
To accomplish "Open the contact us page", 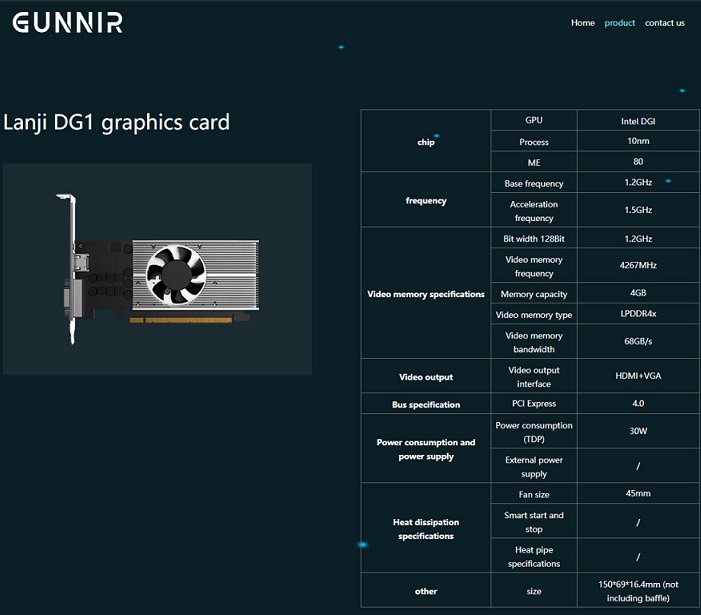I will 664,23.
